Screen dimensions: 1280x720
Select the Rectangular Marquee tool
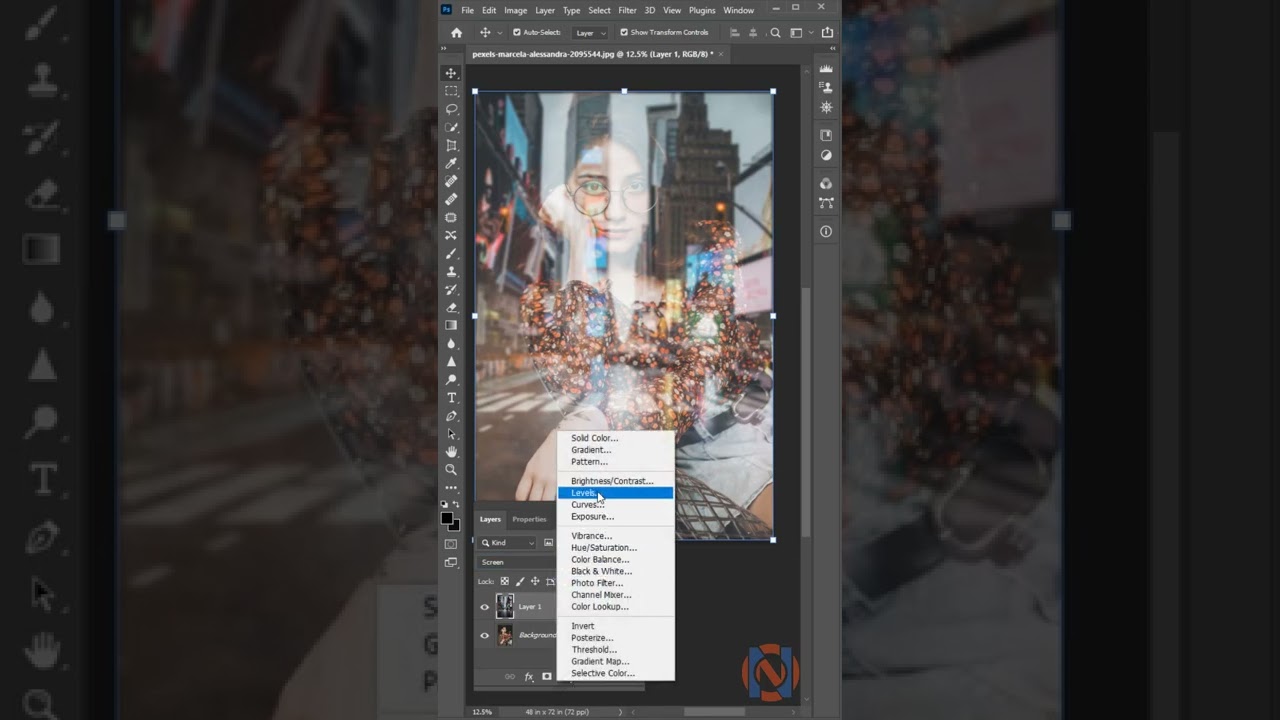[451, 91]
